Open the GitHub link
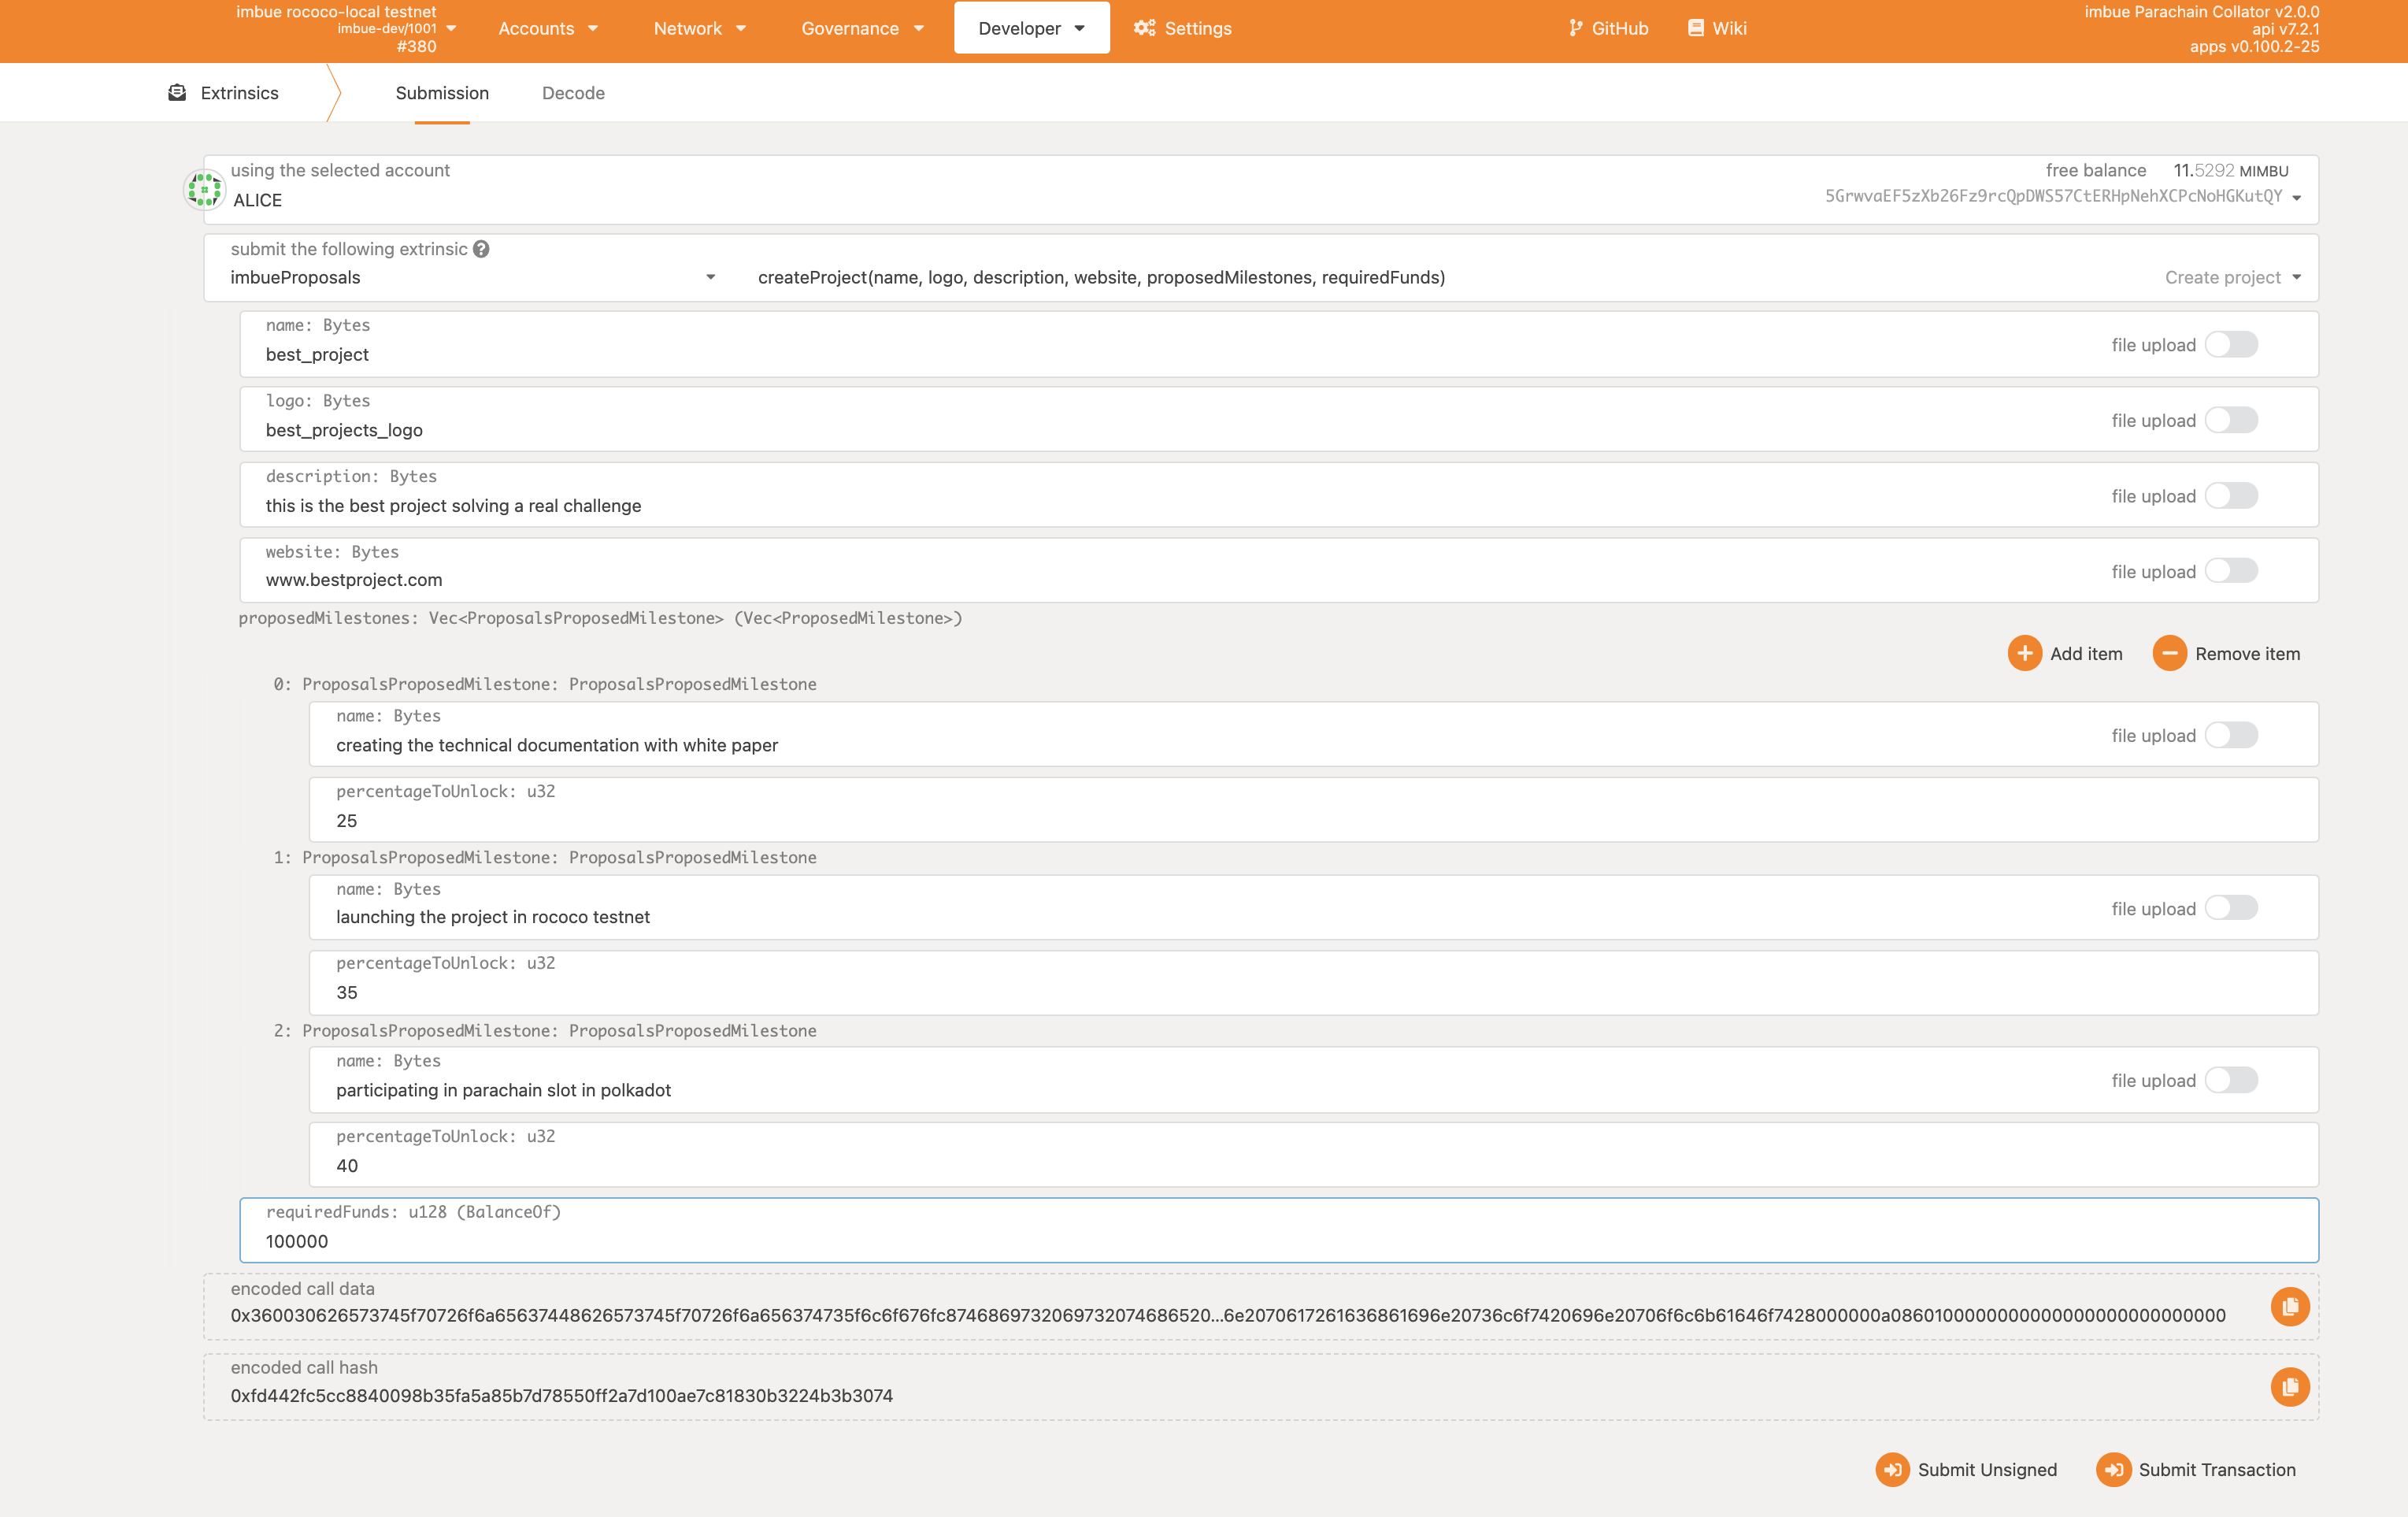The width and height of the screenshot is (2408, 1517). [x=1608, y=28]
